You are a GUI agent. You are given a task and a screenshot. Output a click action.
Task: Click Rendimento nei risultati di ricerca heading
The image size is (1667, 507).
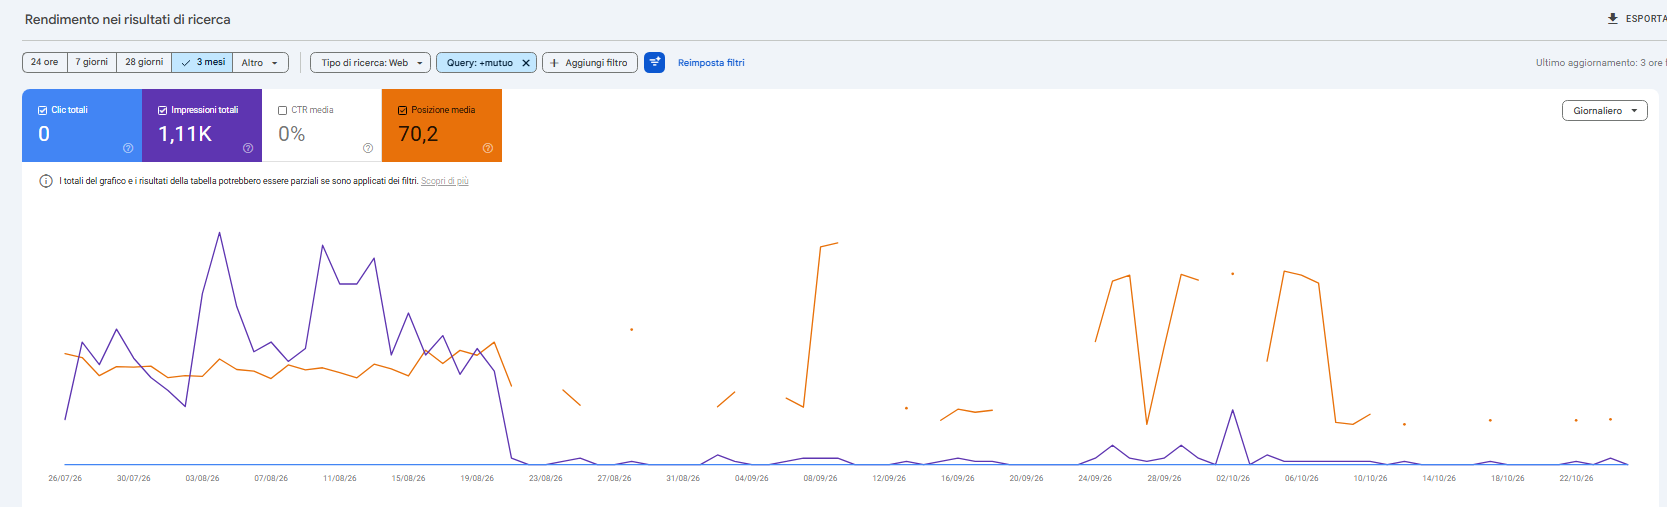[x=128, y=19]
